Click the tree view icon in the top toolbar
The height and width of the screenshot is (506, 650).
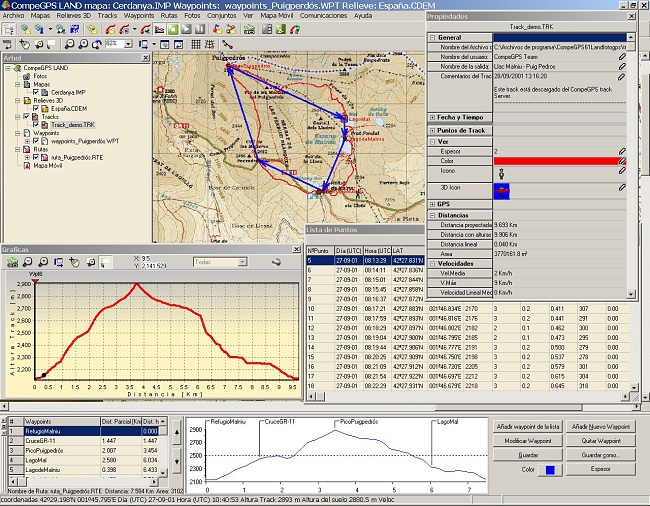(8, 29)
